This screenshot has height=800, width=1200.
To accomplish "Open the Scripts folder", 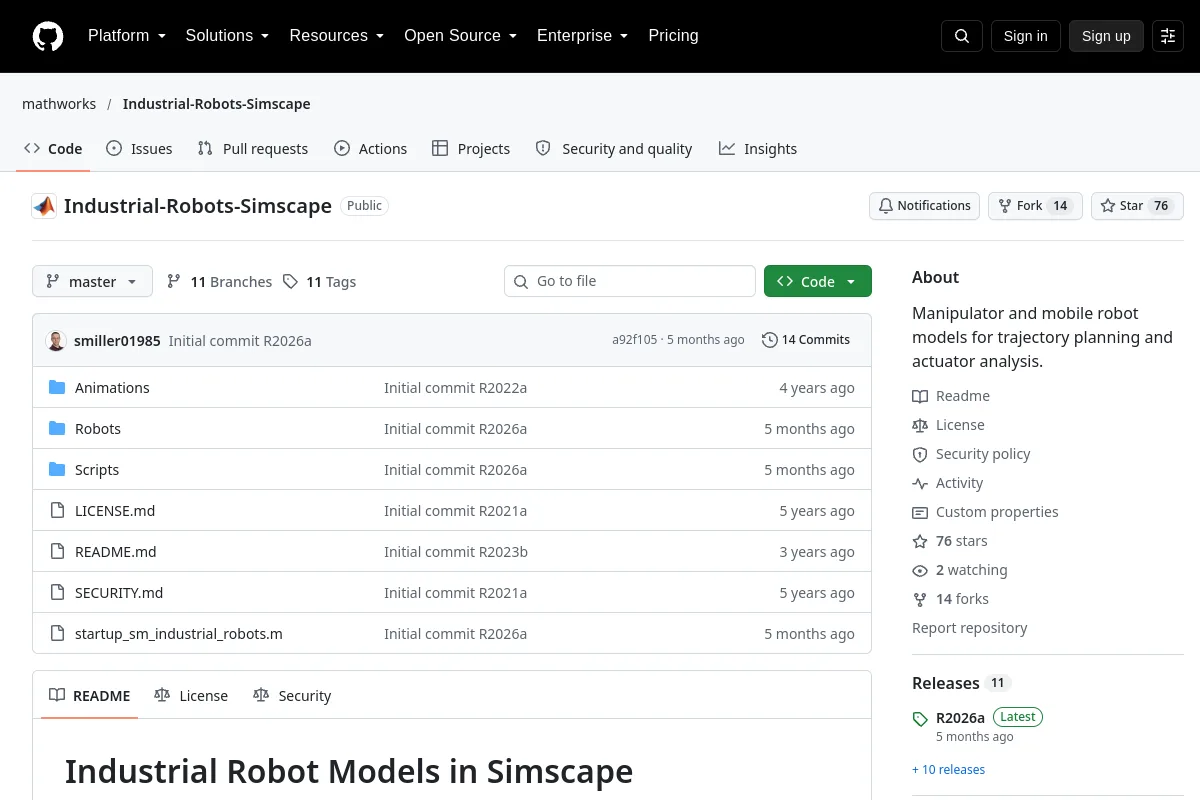I will [x=97, y=470].
